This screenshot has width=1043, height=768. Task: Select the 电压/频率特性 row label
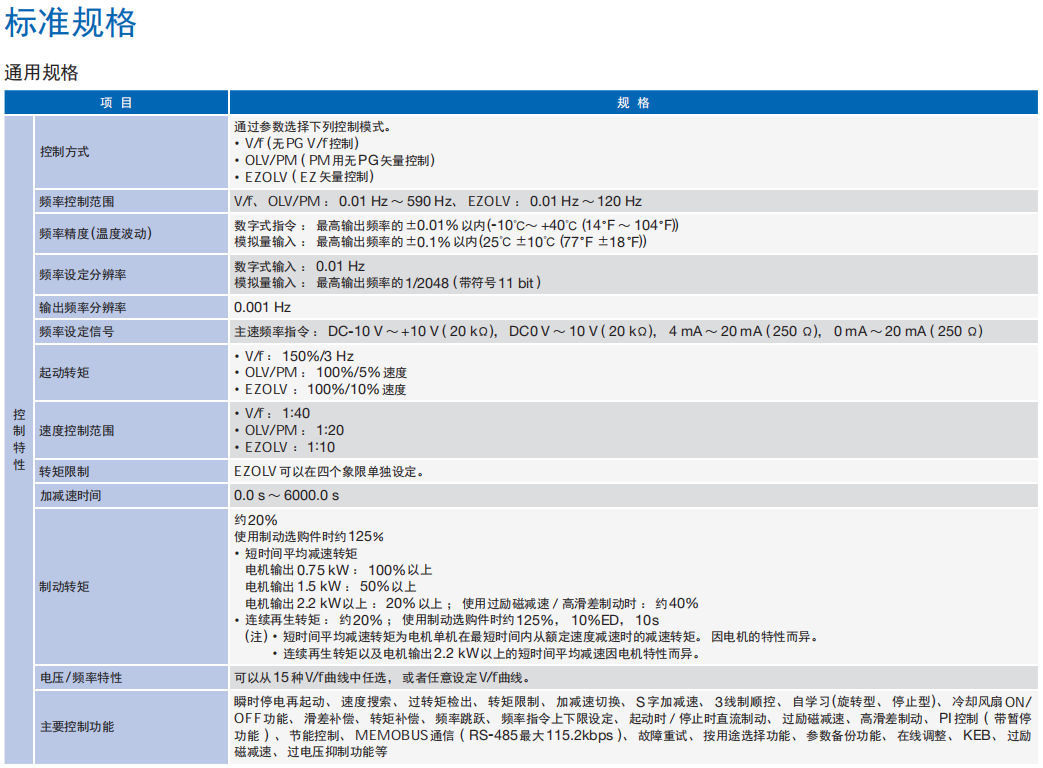click(81, 677)
